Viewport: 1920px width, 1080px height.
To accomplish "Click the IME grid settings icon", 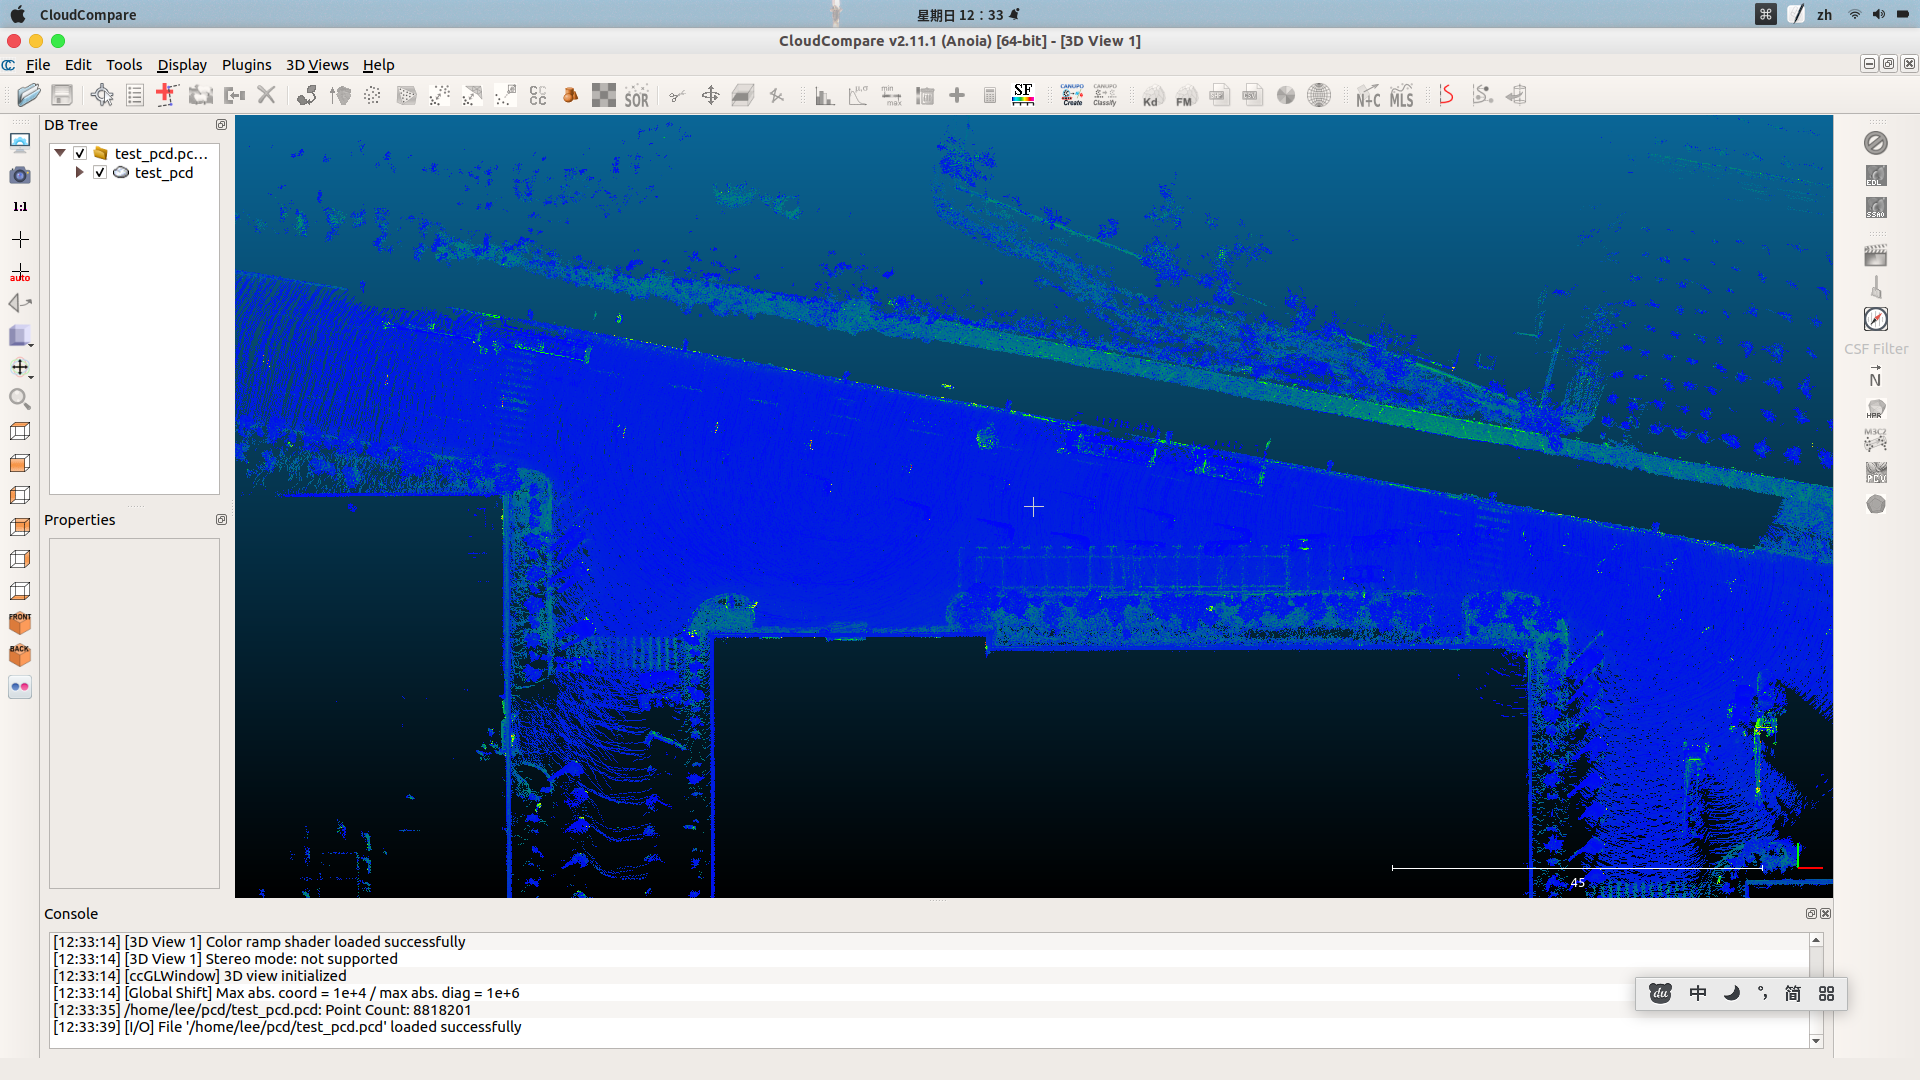I will click(1826, 993).
